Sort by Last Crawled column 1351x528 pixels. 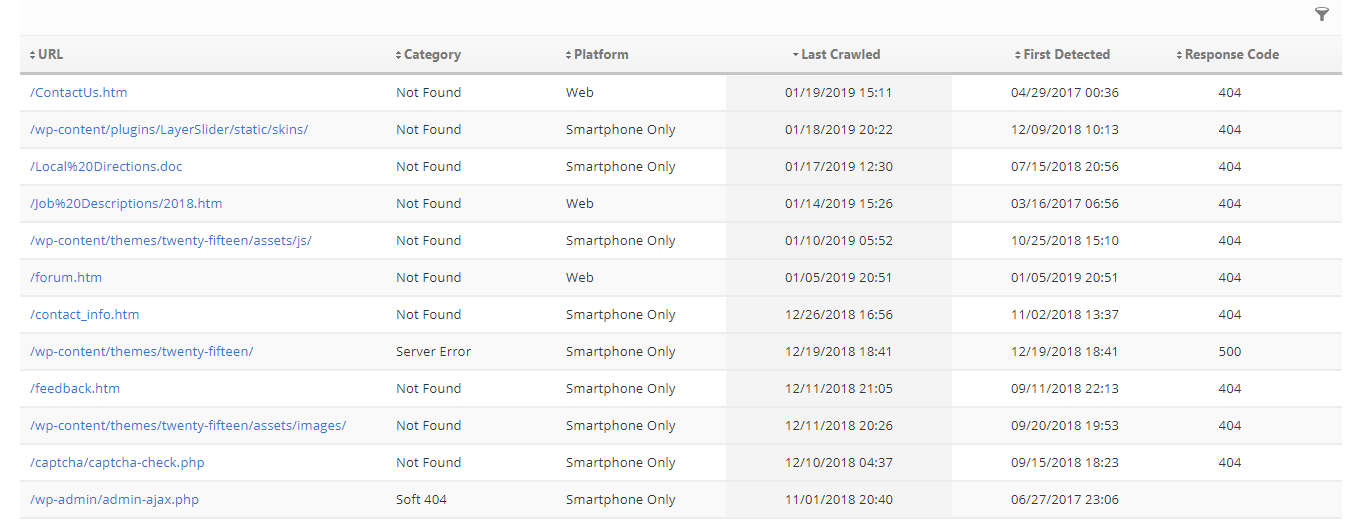pyautogui.click(x=839, y=55)
